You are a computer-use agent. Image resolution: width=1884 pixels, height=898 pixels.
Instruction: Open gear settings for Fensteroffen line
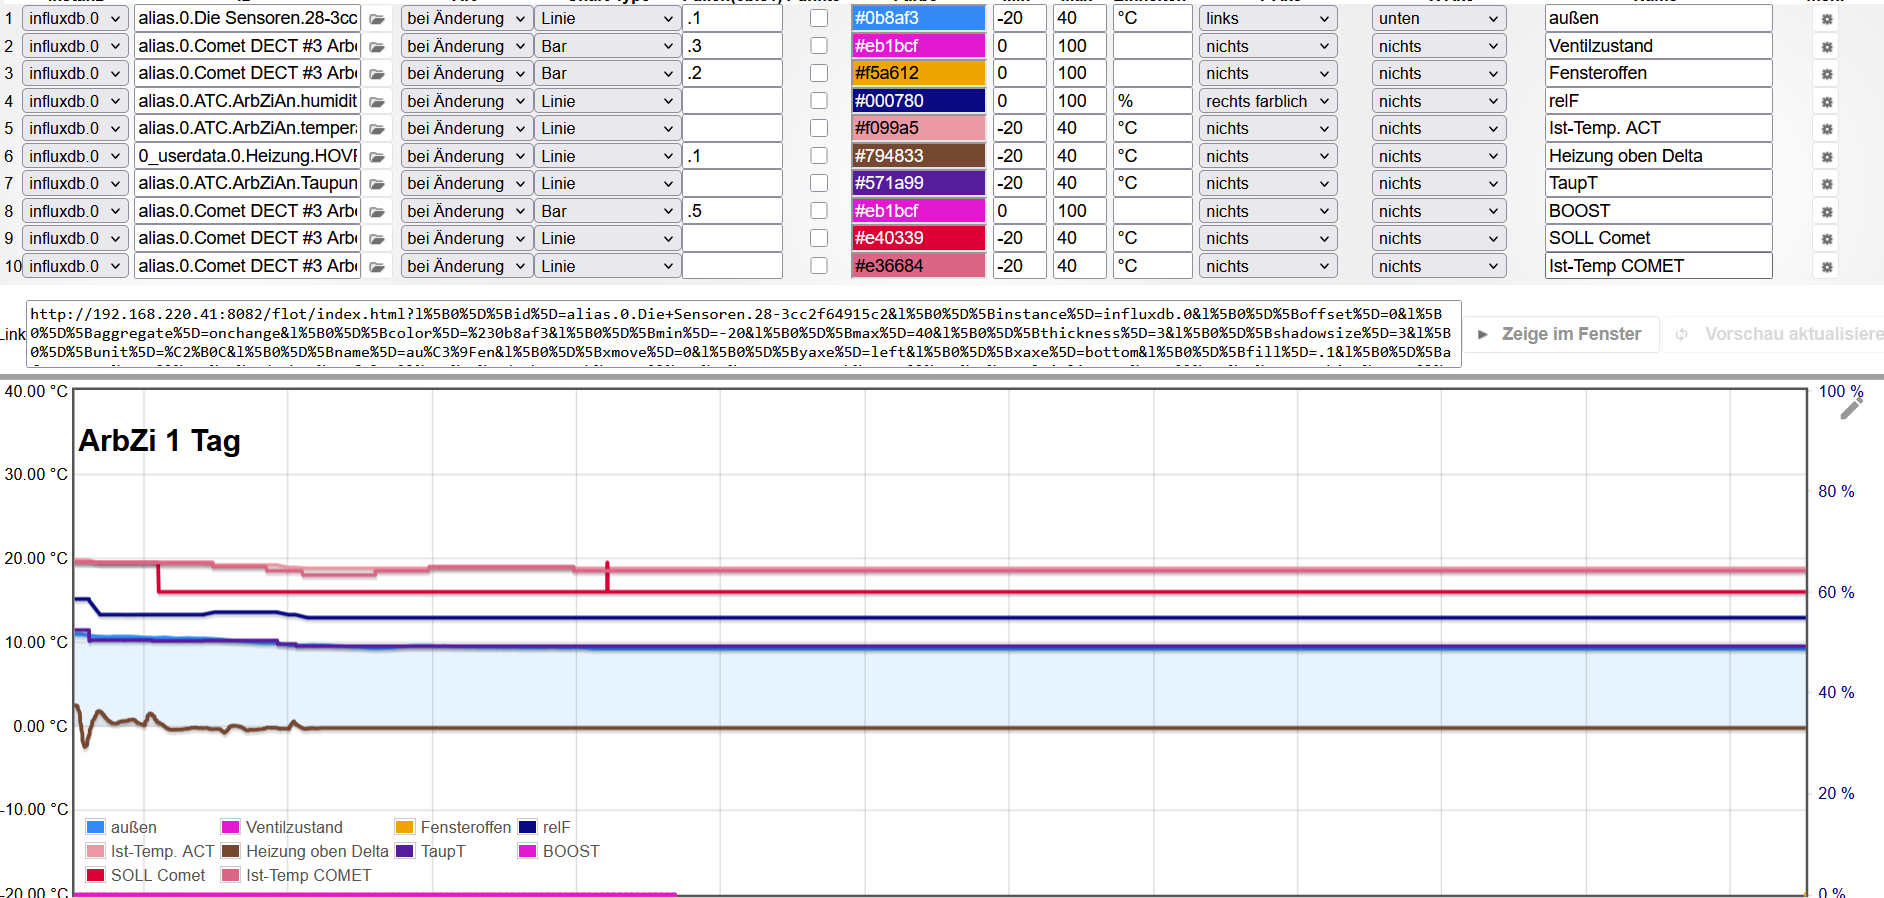click(1827, 74)
